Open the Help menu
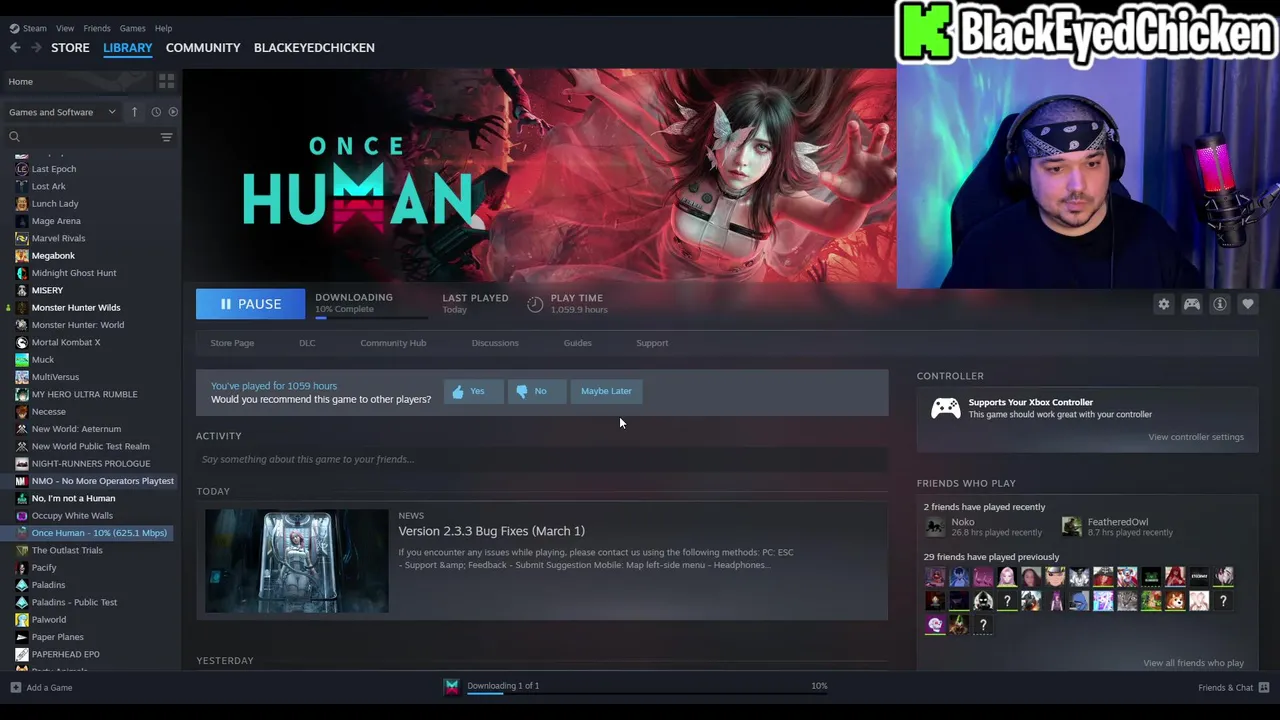This screenshot has width=1280, height=720. [163, 28]
